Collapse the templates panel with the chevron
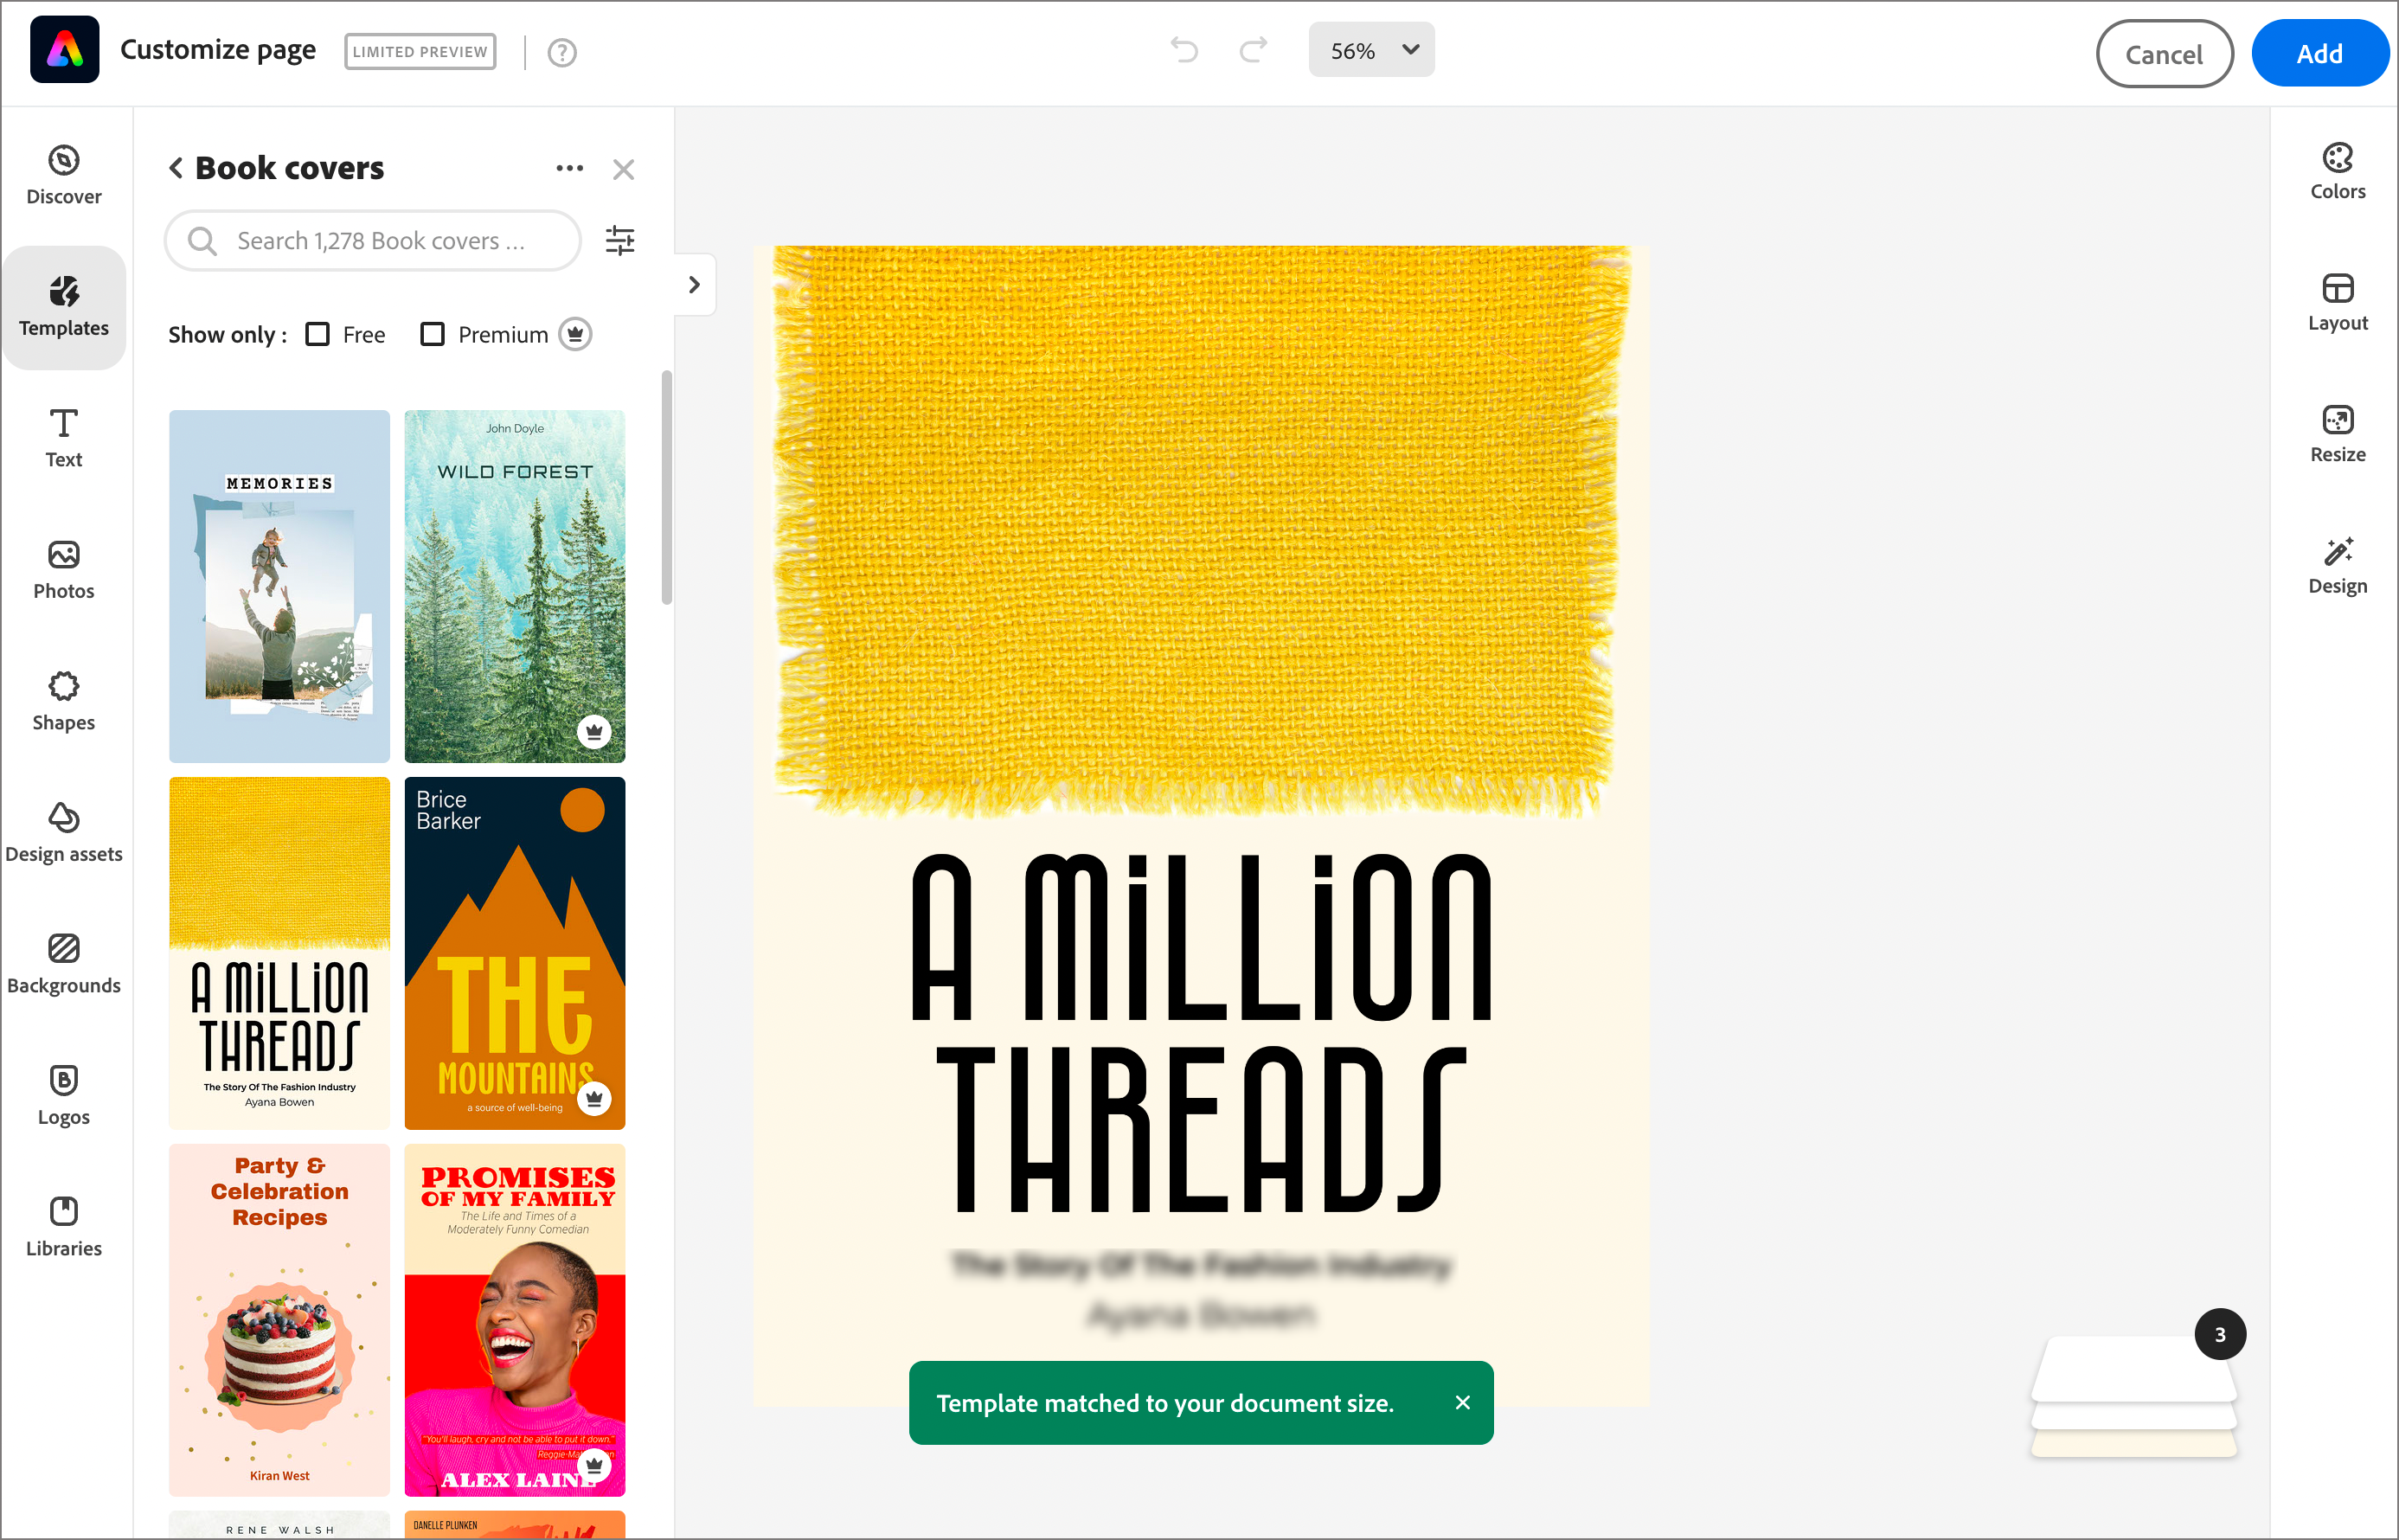This screenshot has height=1540, width=2399. coord(694,285)
